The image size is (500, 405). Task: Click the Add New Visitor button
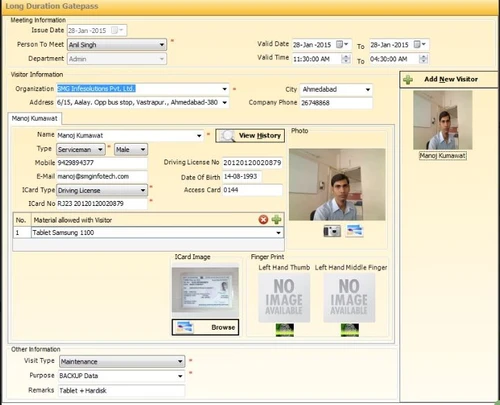point(449,79)
